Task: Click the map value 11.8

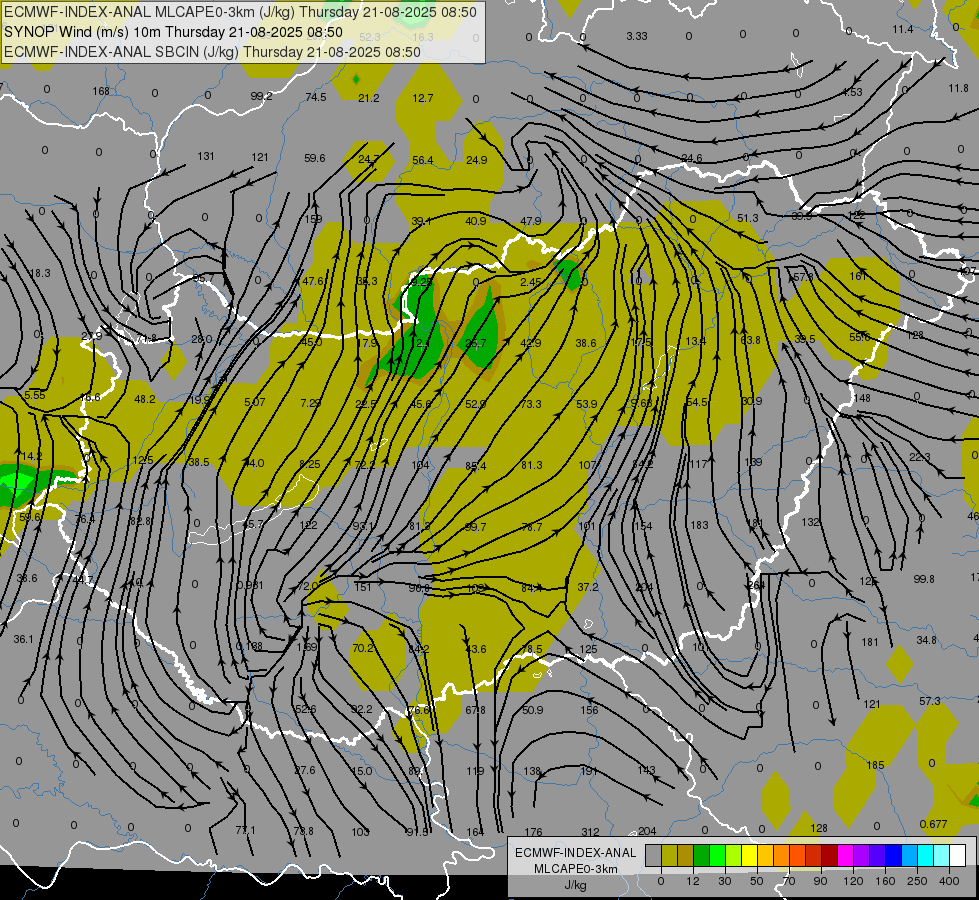Action: point(958,88)
